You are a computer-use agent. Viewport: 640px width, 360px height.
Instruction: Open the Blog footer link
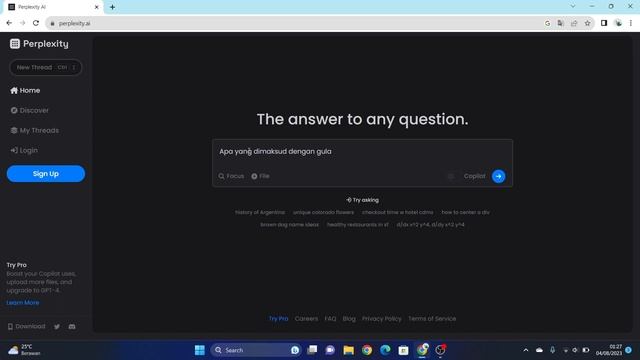tap(349, 318)
